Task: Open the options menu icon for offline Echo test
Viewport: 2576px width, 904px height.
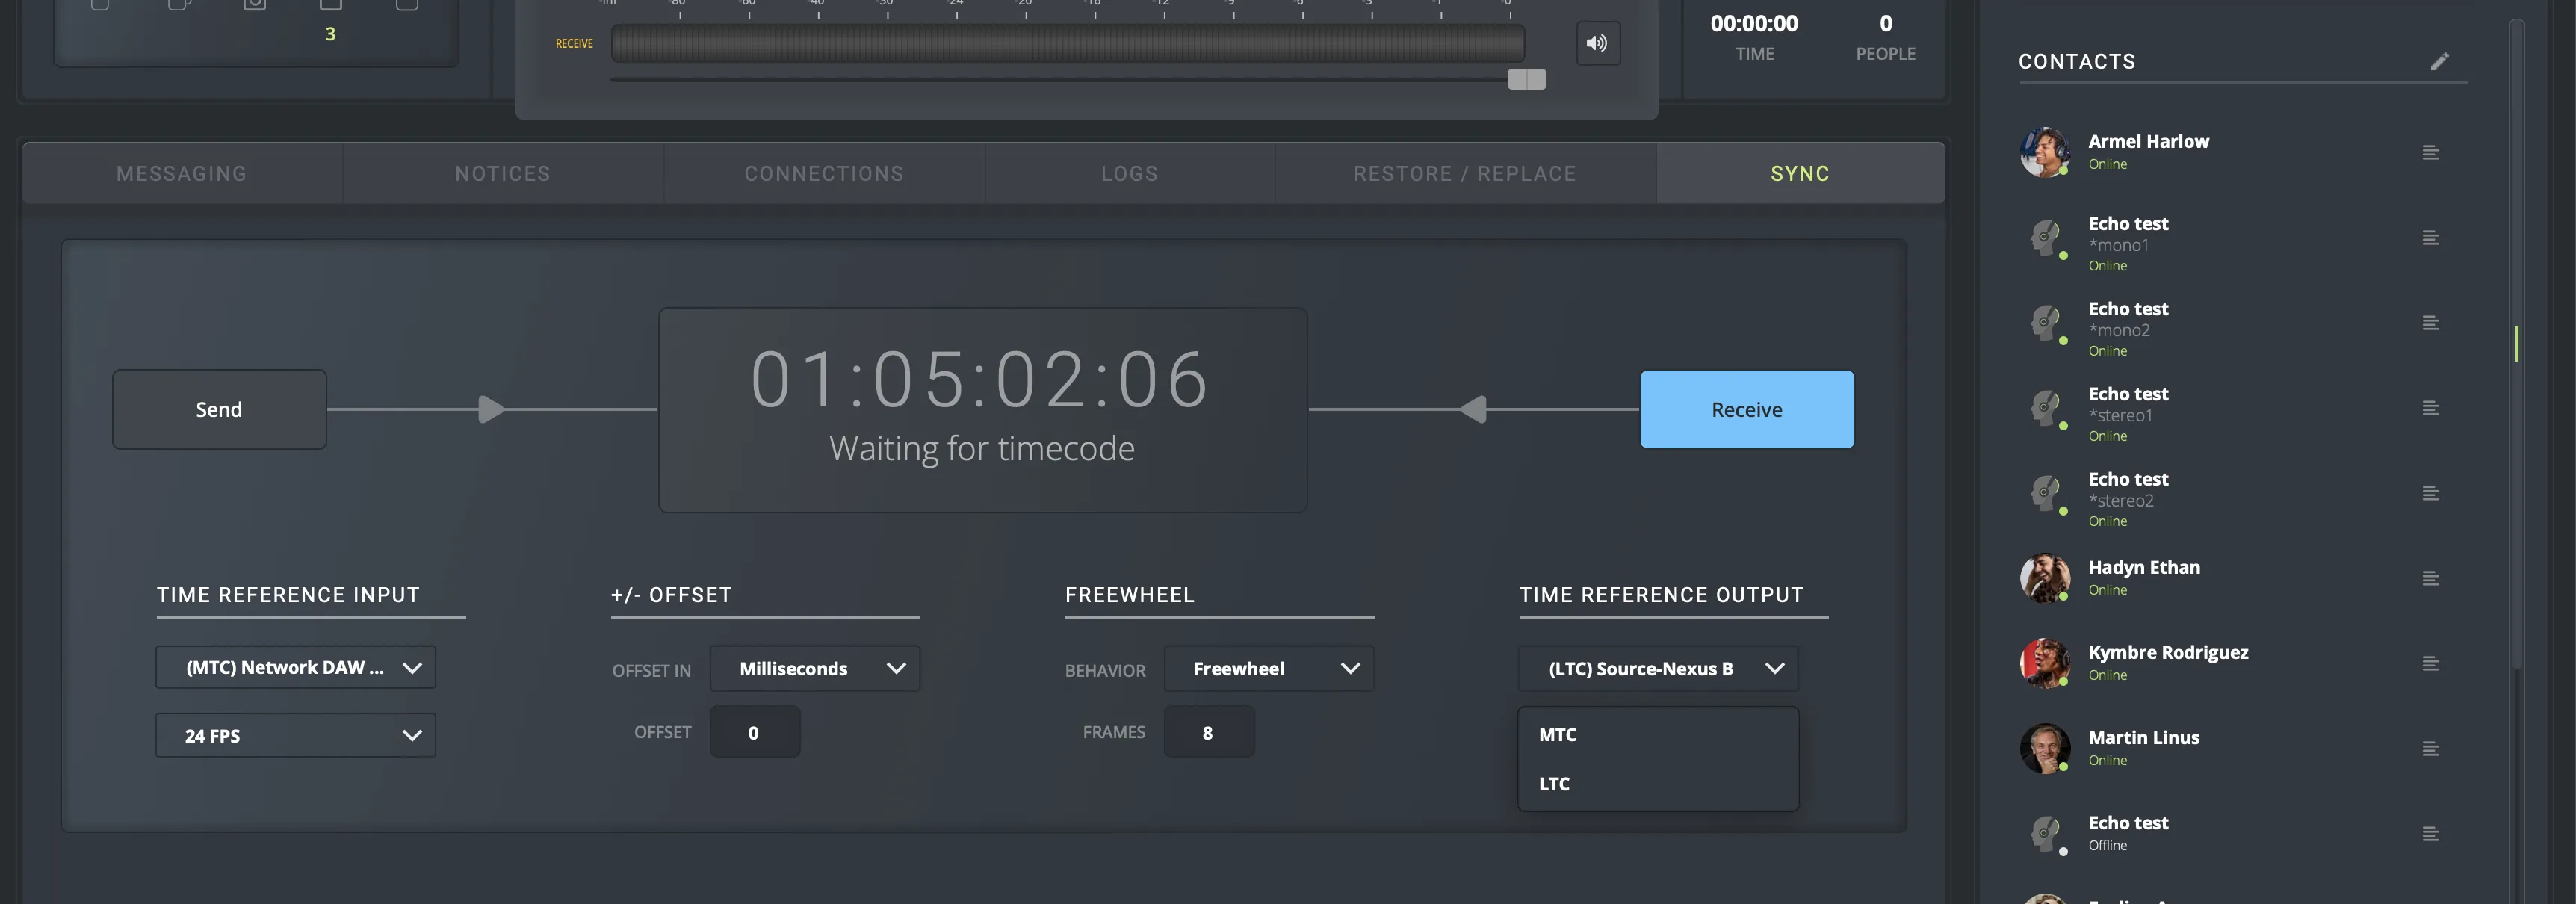Action: point(2430,833)
